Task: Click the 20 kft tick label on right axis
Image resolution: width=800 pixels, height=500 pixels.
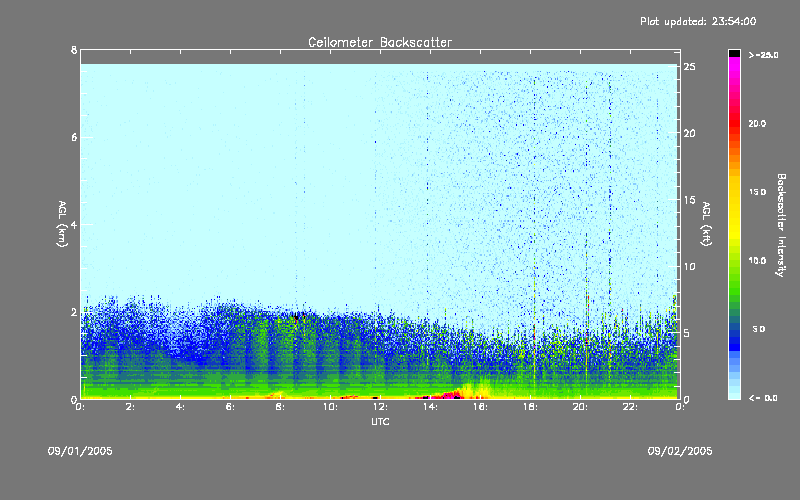Action: 689,133
